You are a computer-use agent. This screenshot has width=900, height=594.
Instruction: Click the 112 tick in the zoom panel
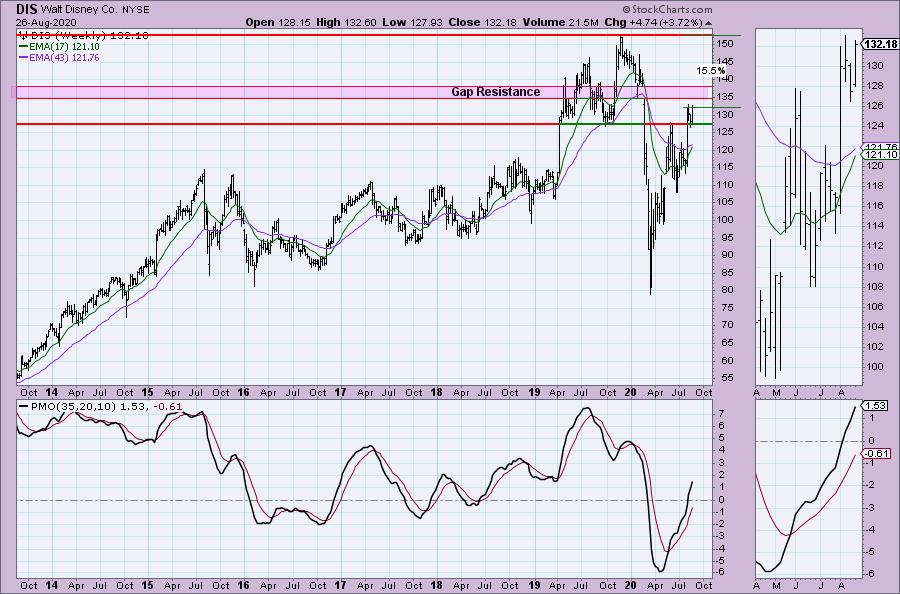click(x=875, y=246)
